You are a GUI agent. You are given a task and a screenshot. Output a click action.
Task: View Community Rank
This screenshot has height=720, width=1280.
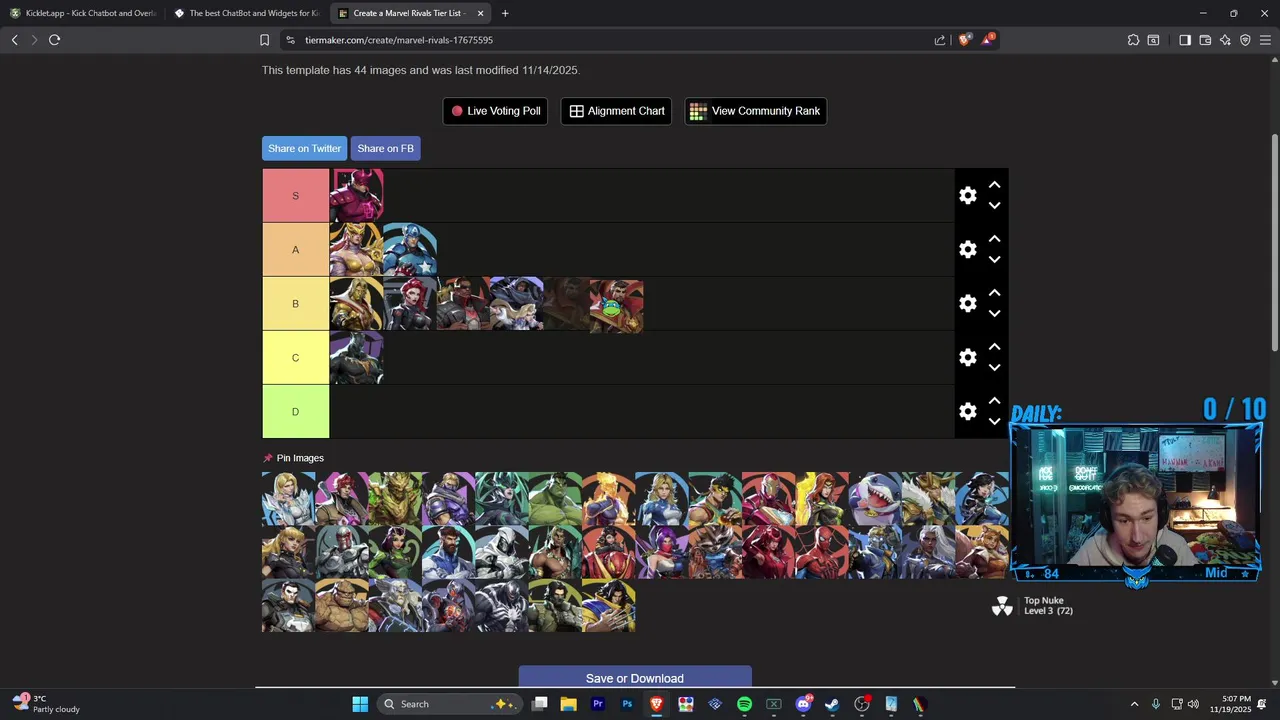coord(755,111)
